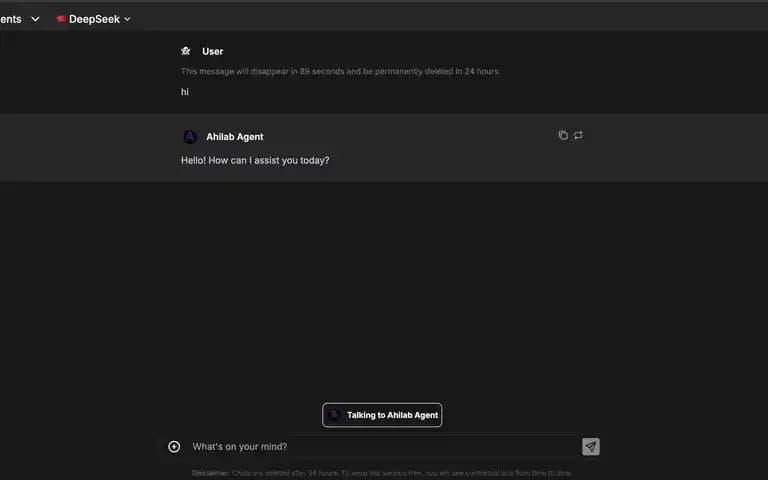Viewport: 768px width, 480px height.
Task: Click the Talking to Ahilab Agent button
Action: point(382,415)
